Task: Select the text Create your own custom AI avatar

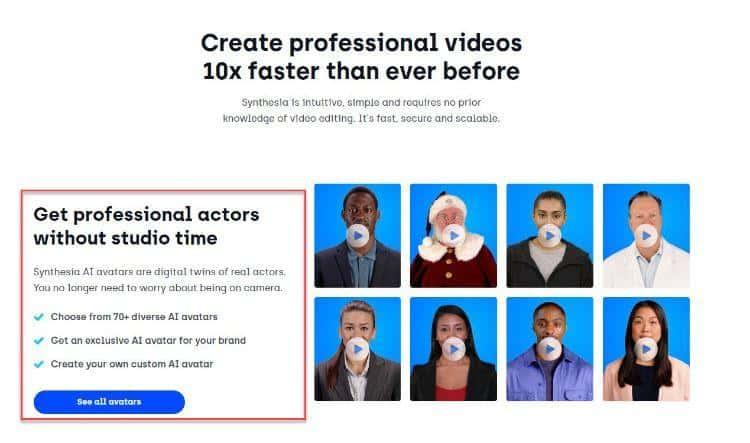Action: coord(132,364)
